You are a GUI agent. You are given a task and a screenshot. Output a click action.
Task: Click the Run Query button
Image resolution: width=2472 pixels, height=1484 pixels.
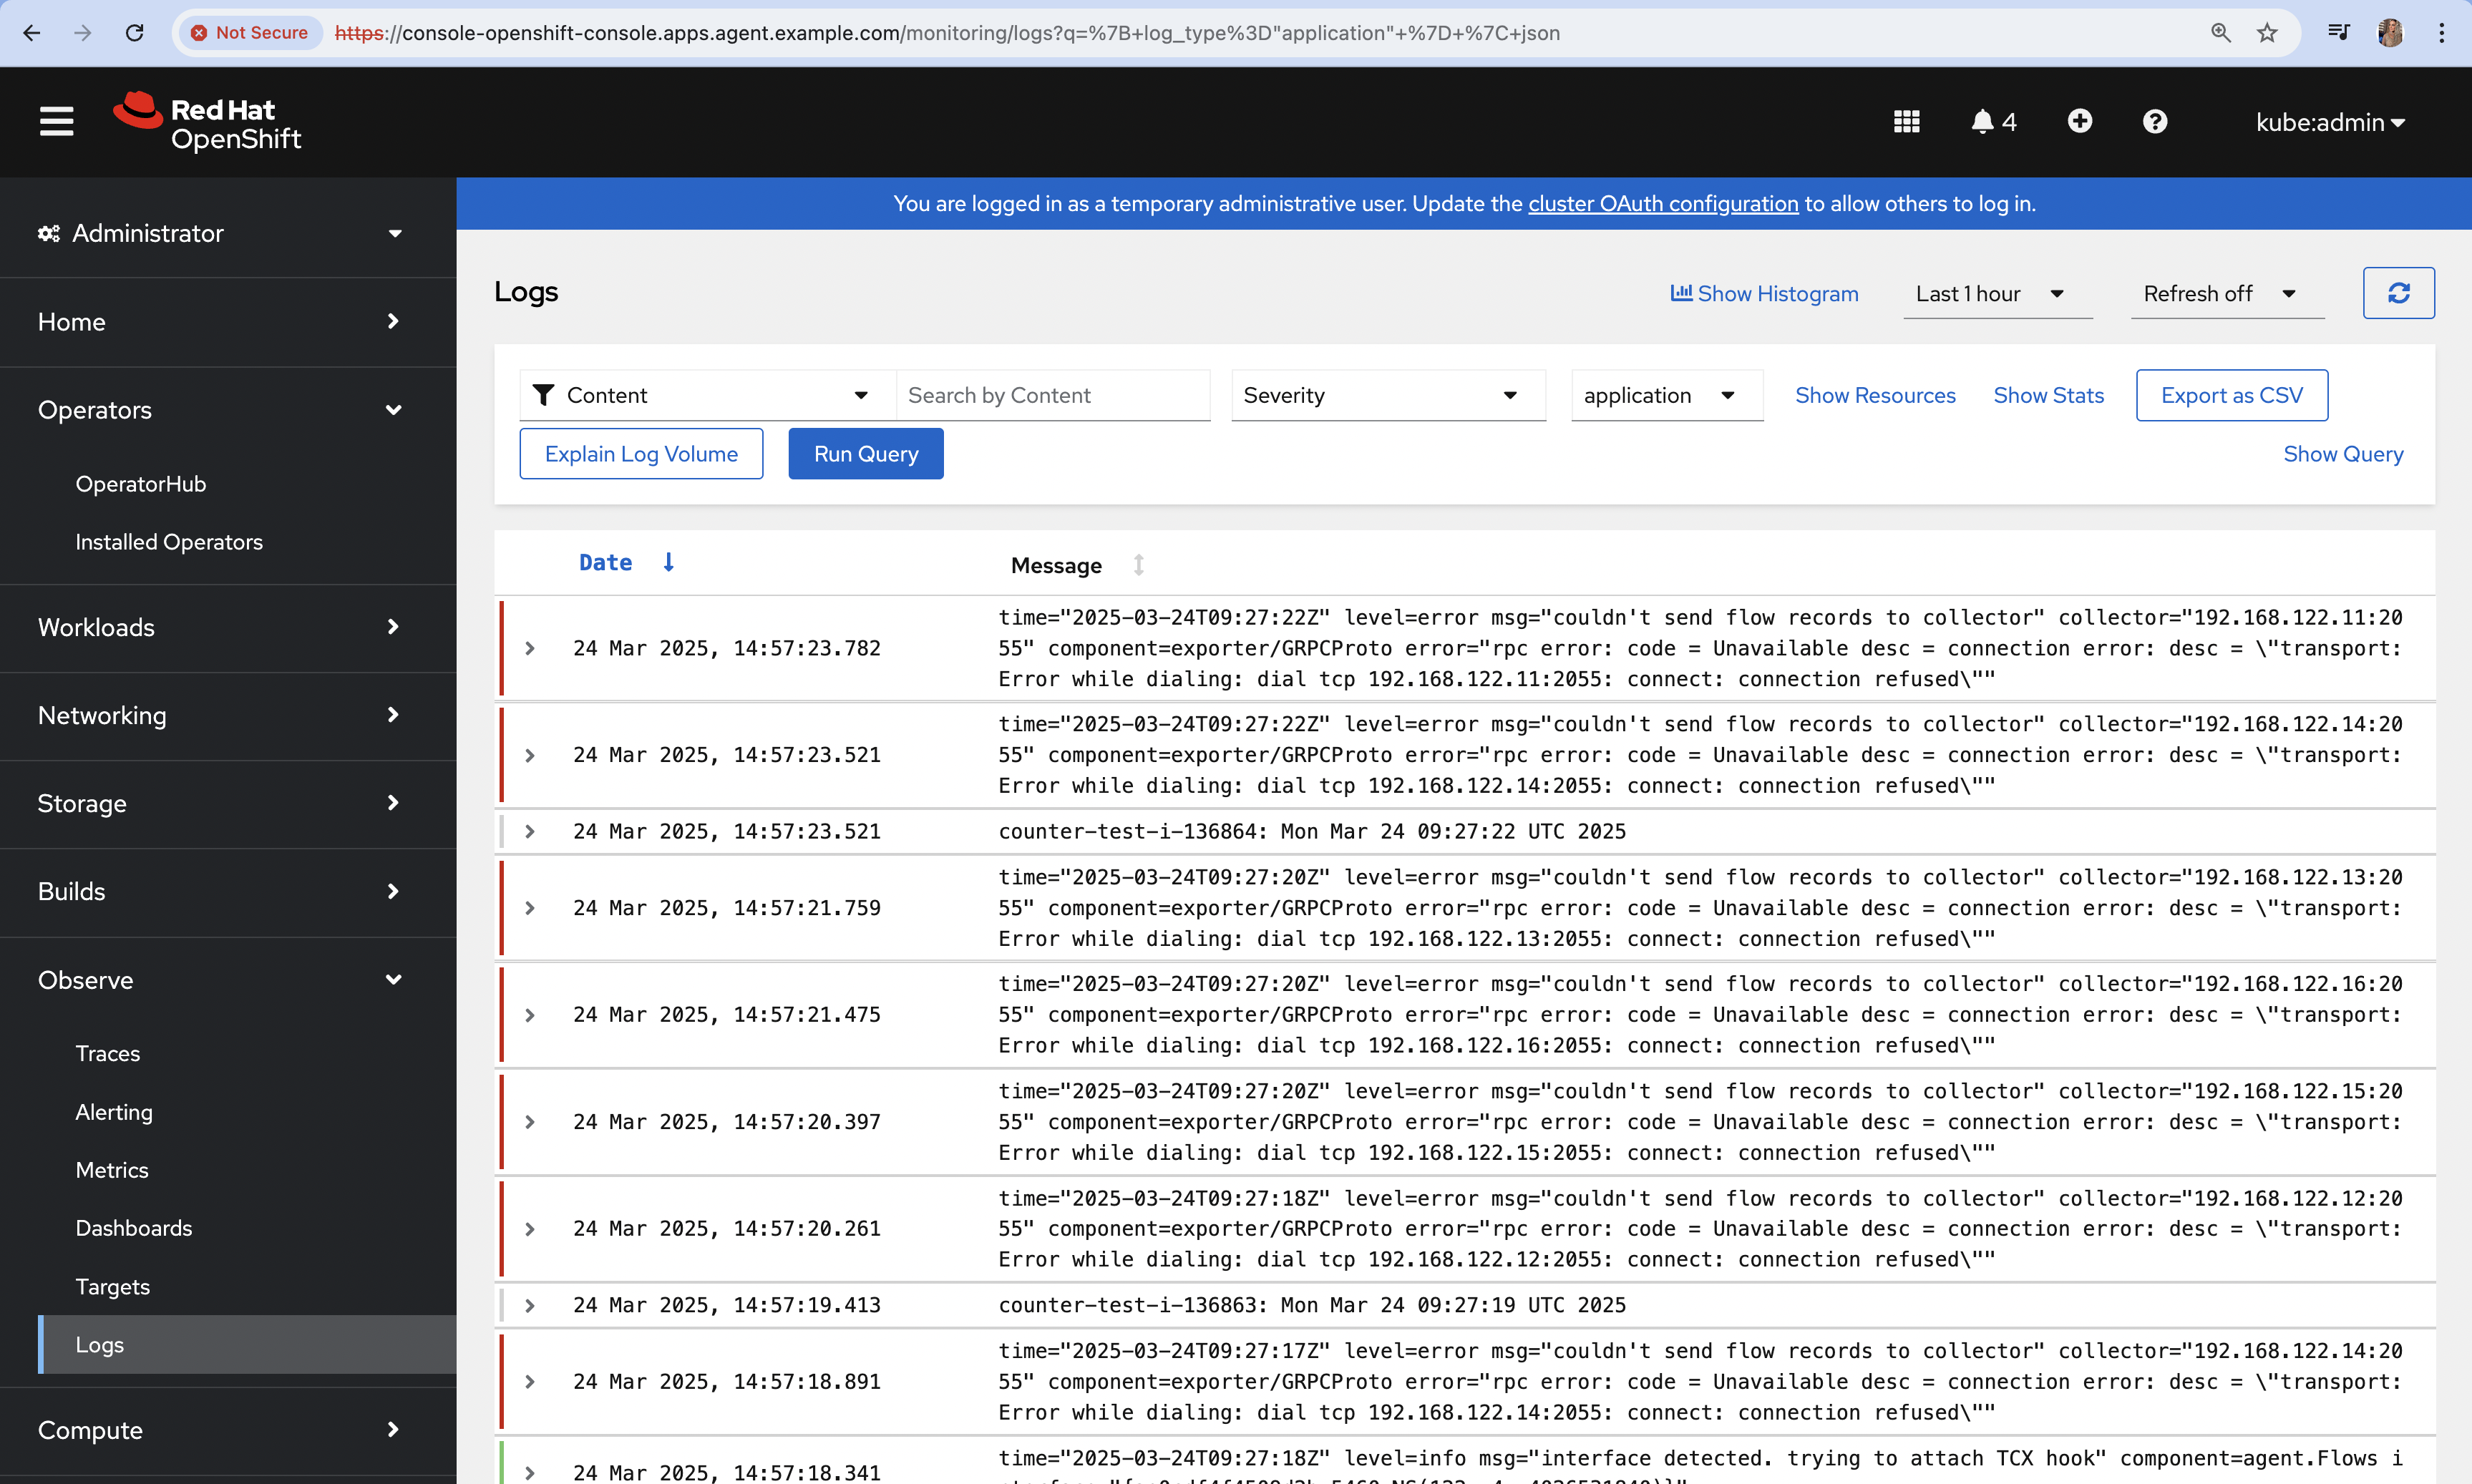(865, 453)
